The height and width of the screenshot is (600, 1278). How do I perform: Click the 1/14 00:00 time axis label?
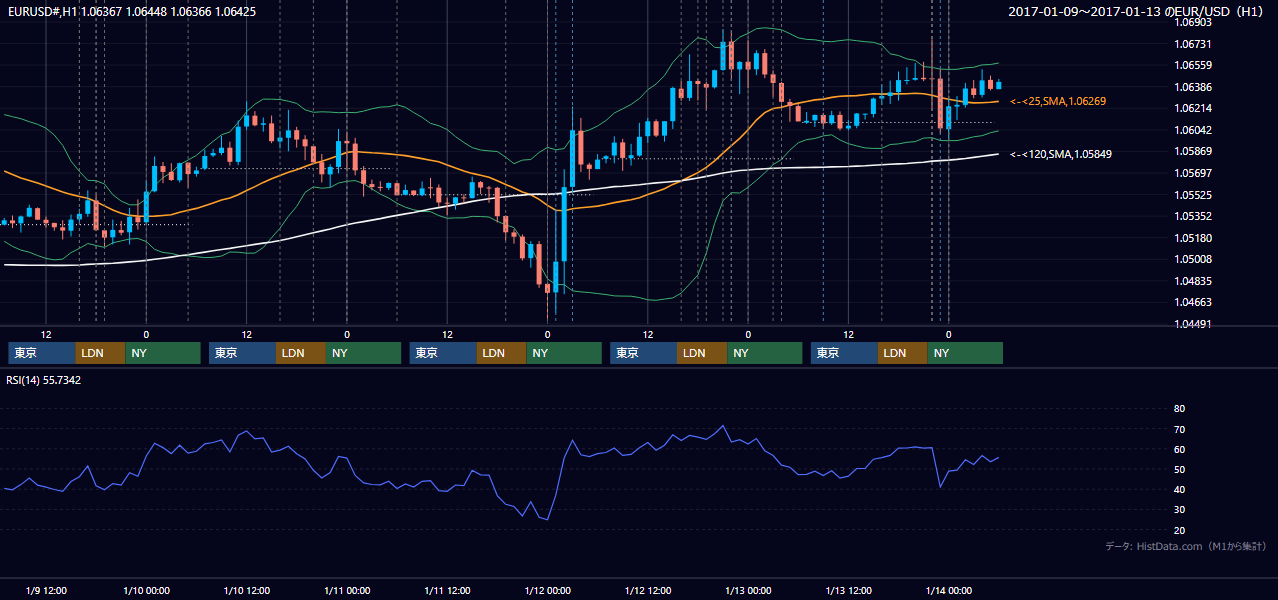pyautogui.click(x=948, y=590)
